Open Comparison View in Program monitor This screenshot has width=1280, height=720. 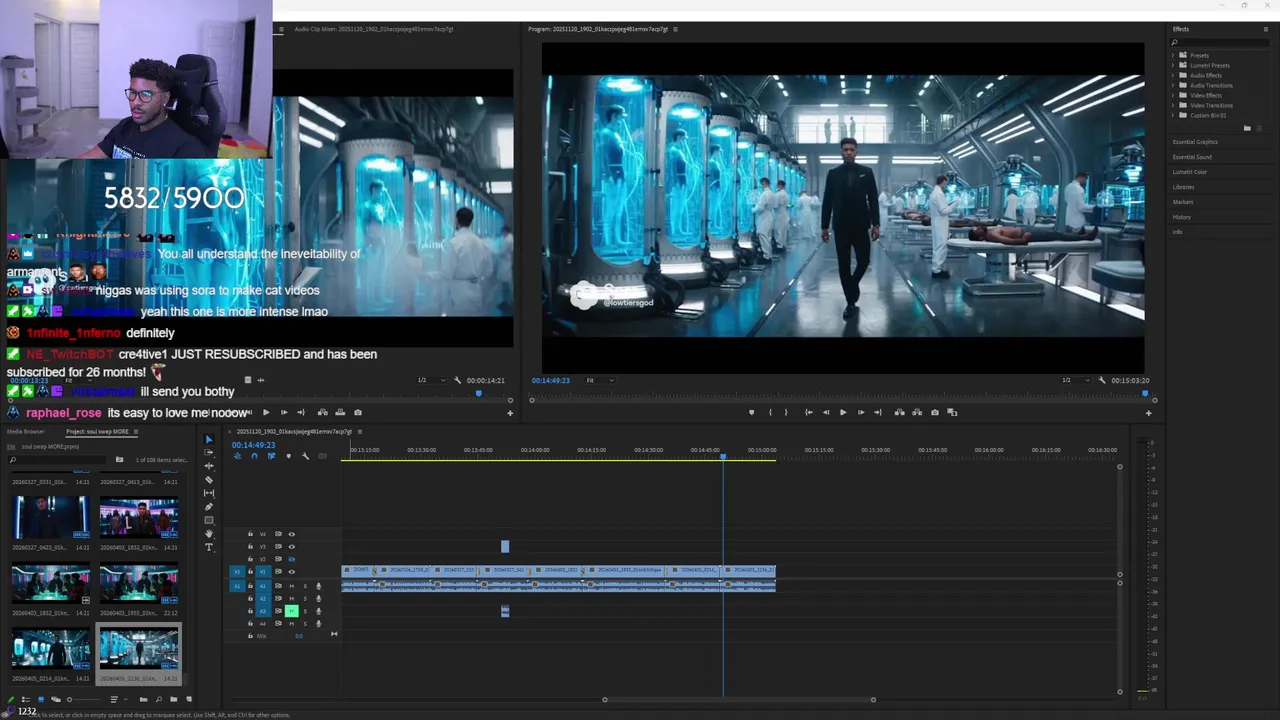tap(953, 412)
